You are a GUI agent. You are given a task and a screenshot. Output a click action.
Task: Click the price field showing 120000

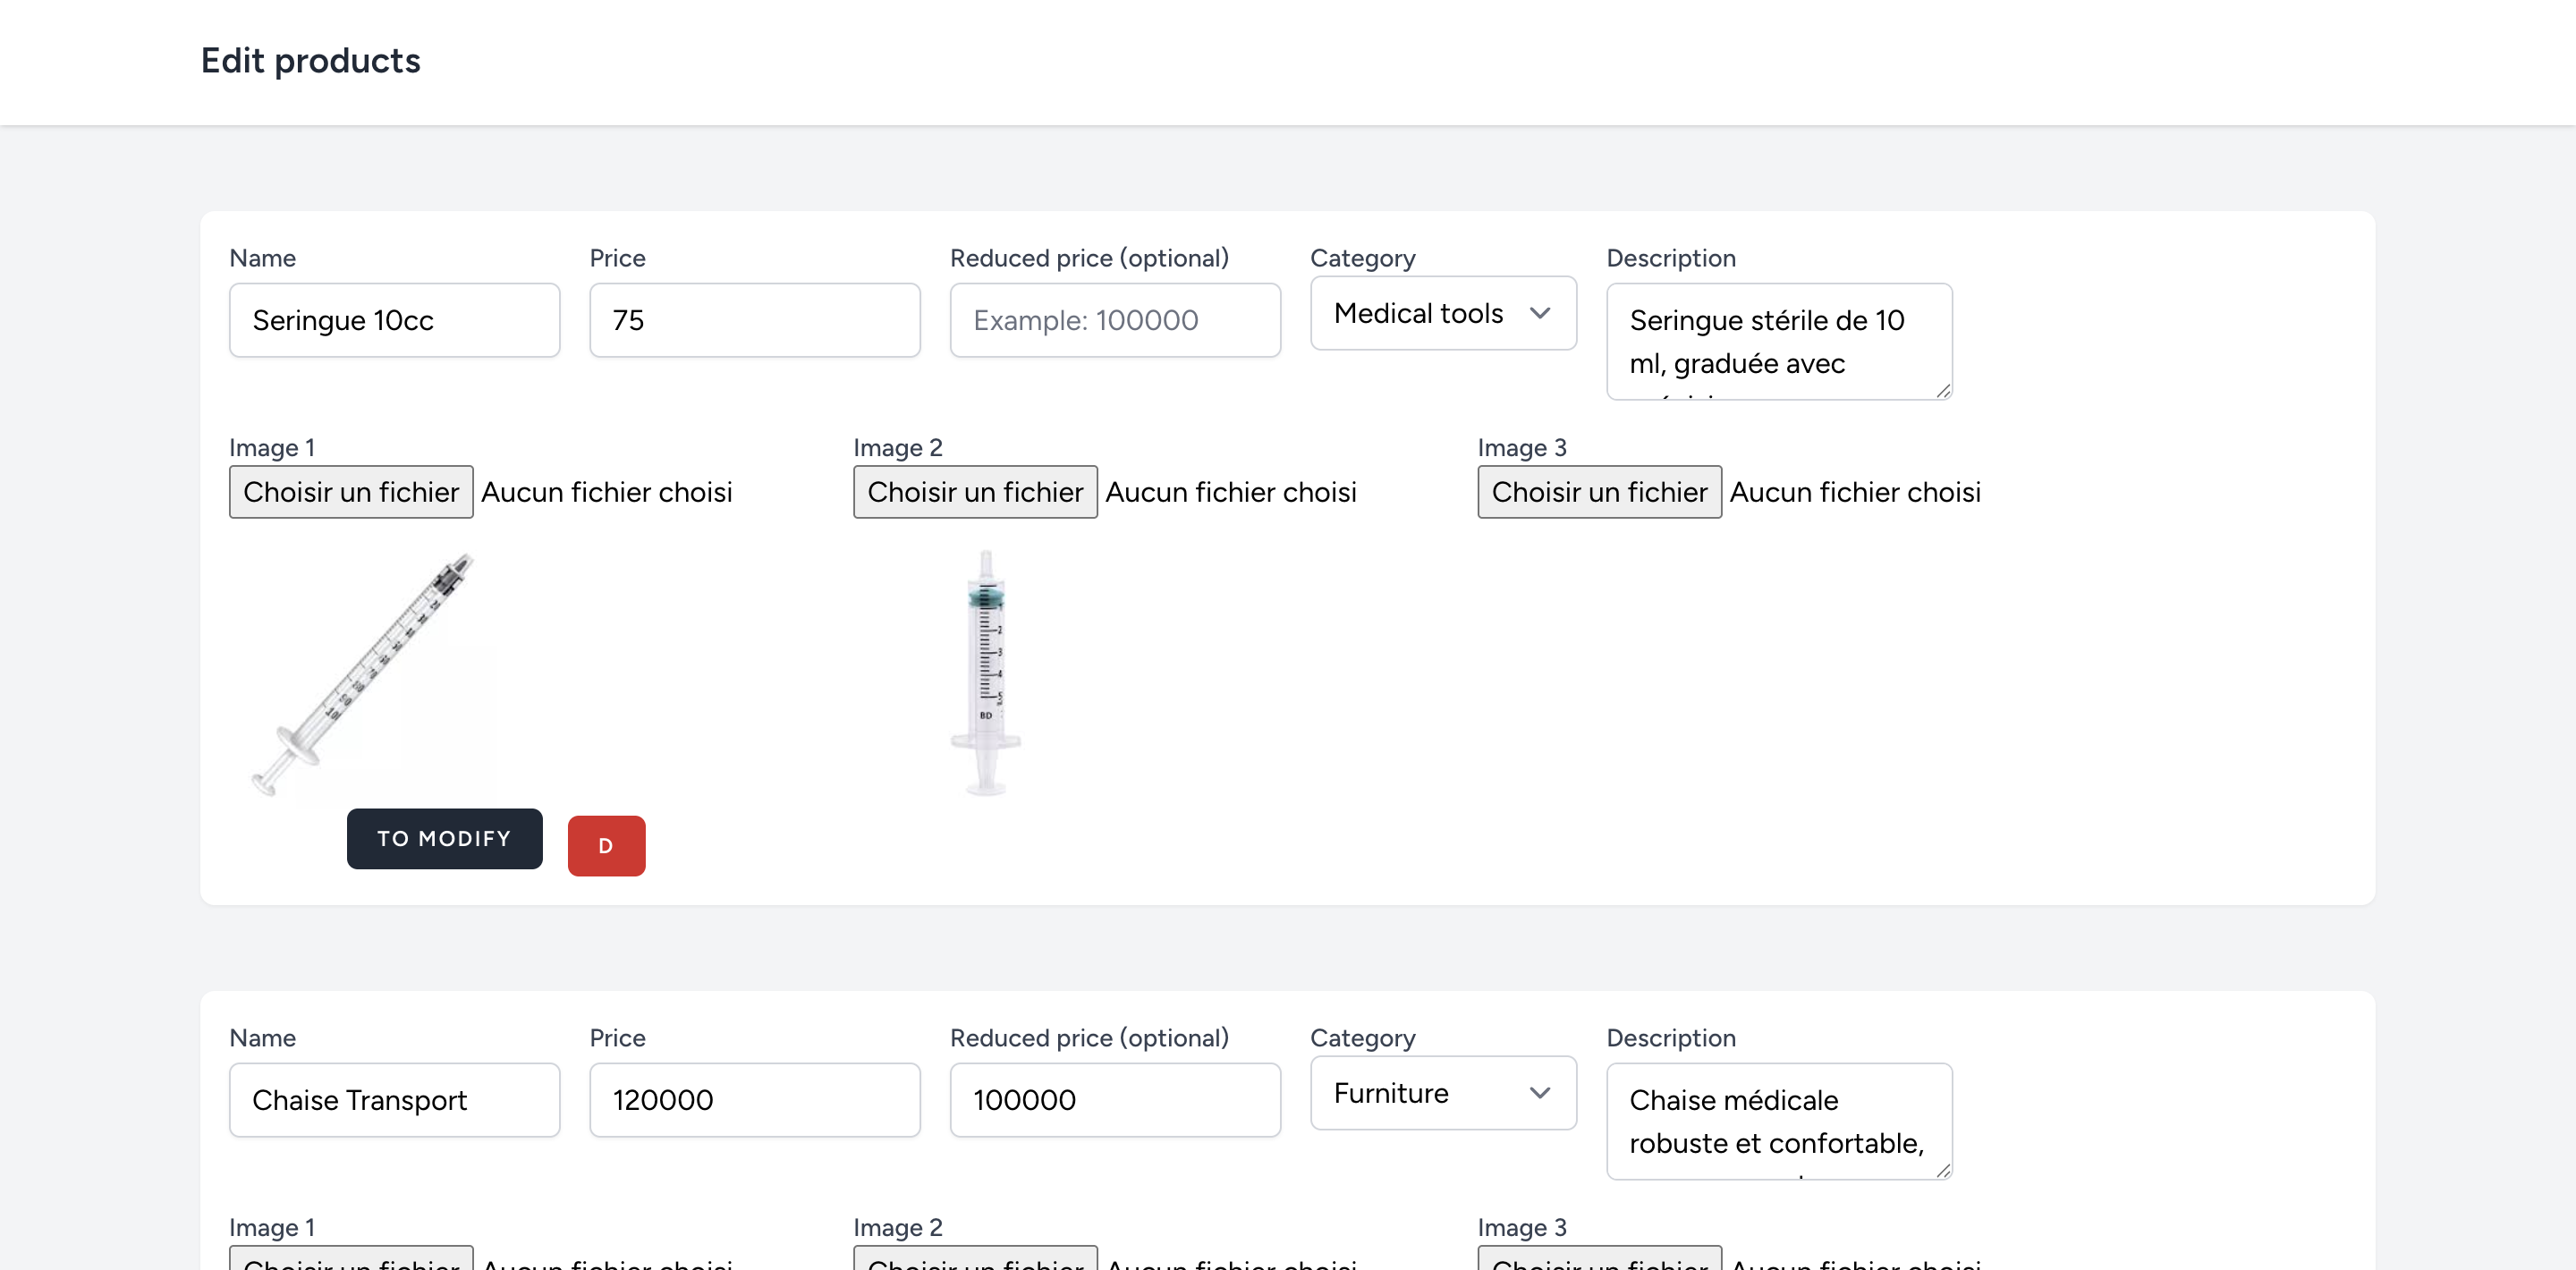click(x=754, y=1100)
